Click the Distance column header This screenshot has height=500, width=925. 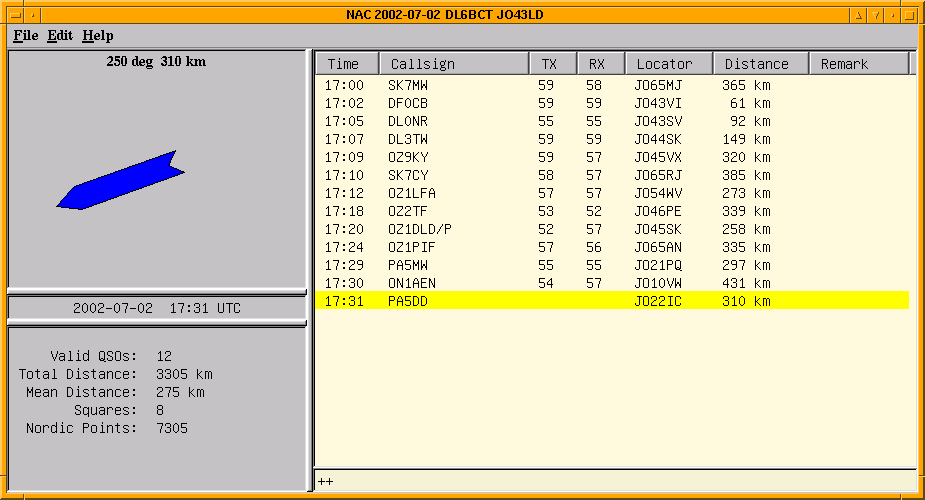(x=760, y=64)
